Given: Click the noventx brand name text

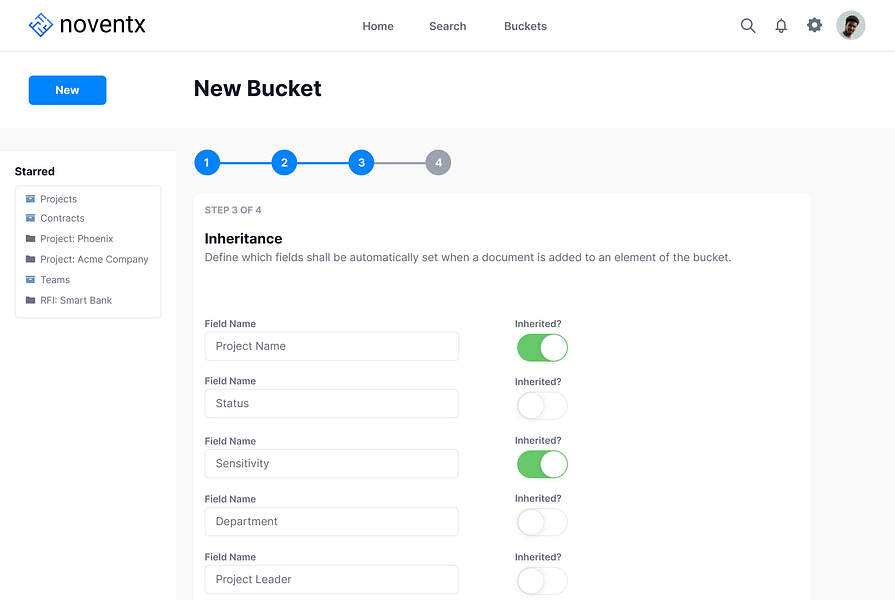Looking at the screenshot, I should point(103,25).
